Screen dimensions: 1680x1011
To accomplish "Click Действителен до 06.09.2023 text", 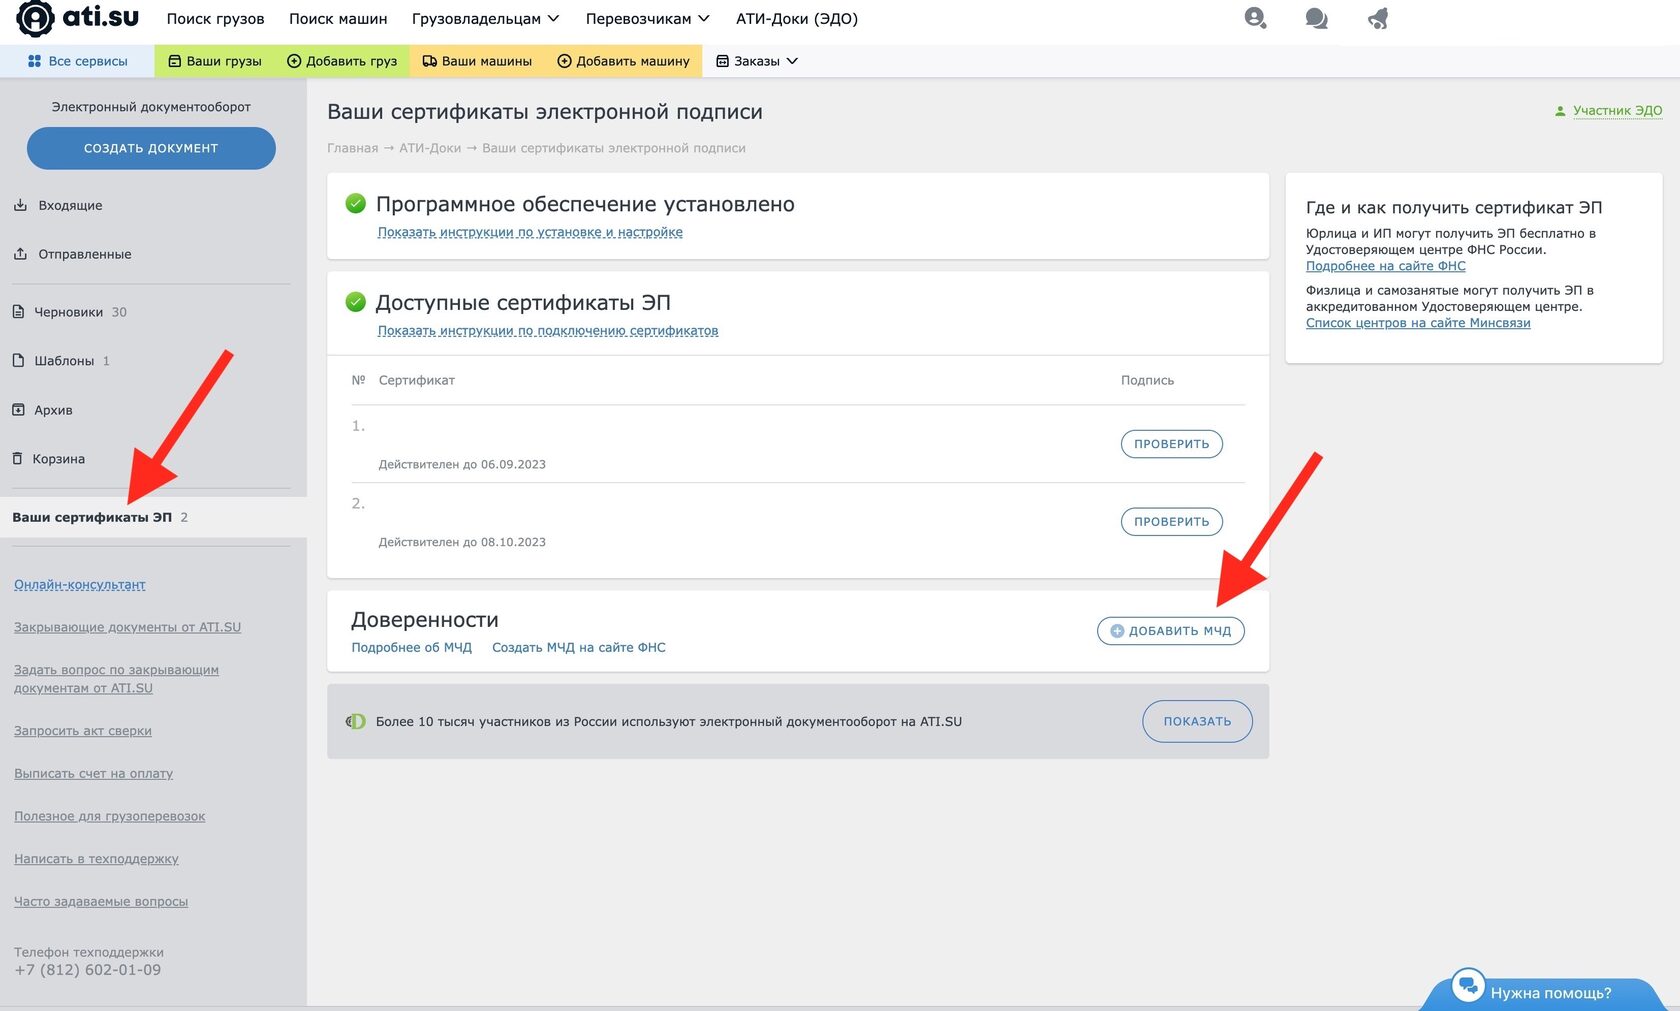I will click(x=462, y=464).
